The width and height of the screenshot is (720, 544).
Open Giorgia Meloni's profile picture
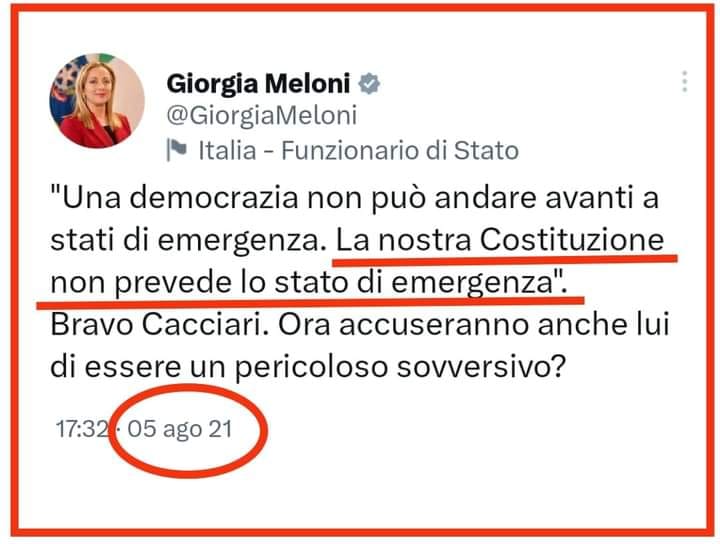(x=97, y=101)
